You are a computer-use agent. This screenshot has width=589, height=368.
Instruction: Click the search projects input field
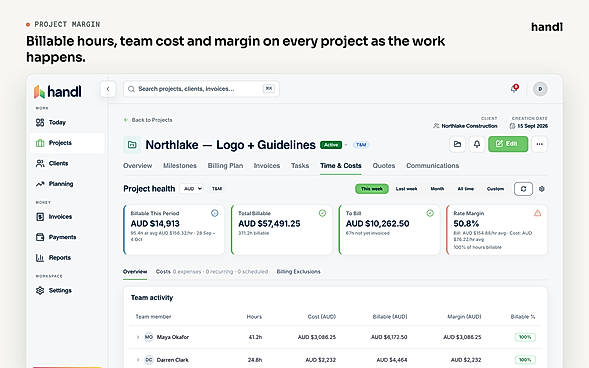coord(201,89)
